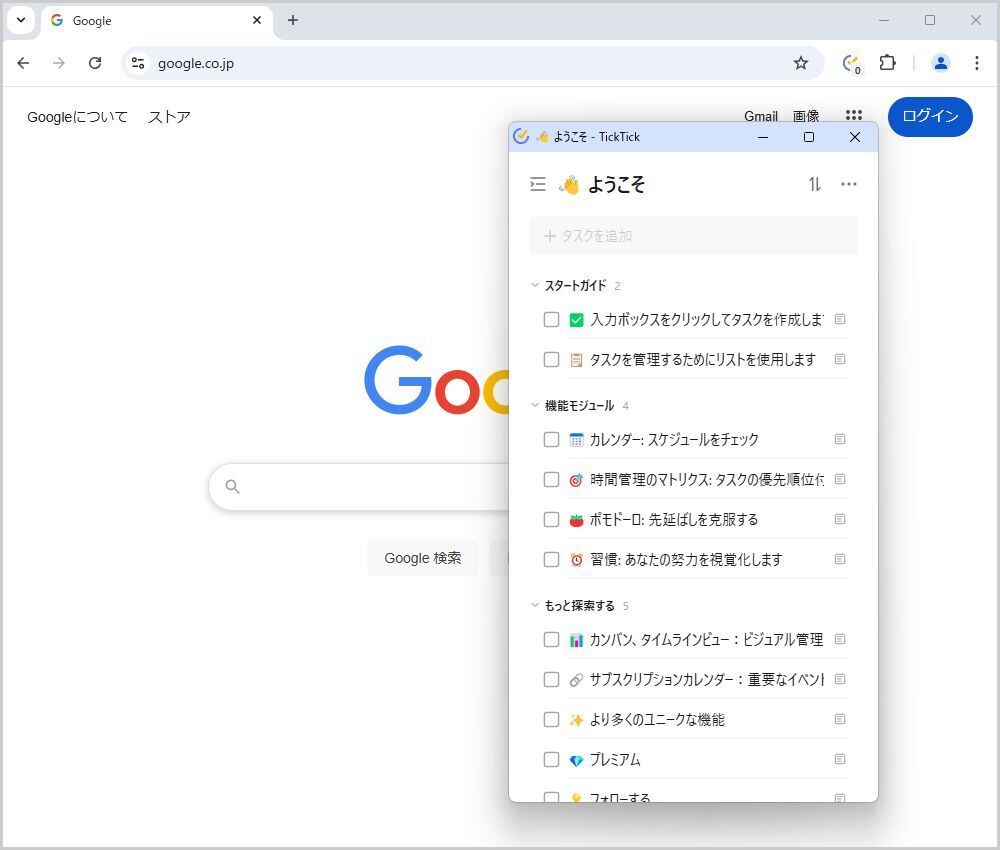
Task: Open the より多くのユニークな機能 task text
Action: [657, 720]
